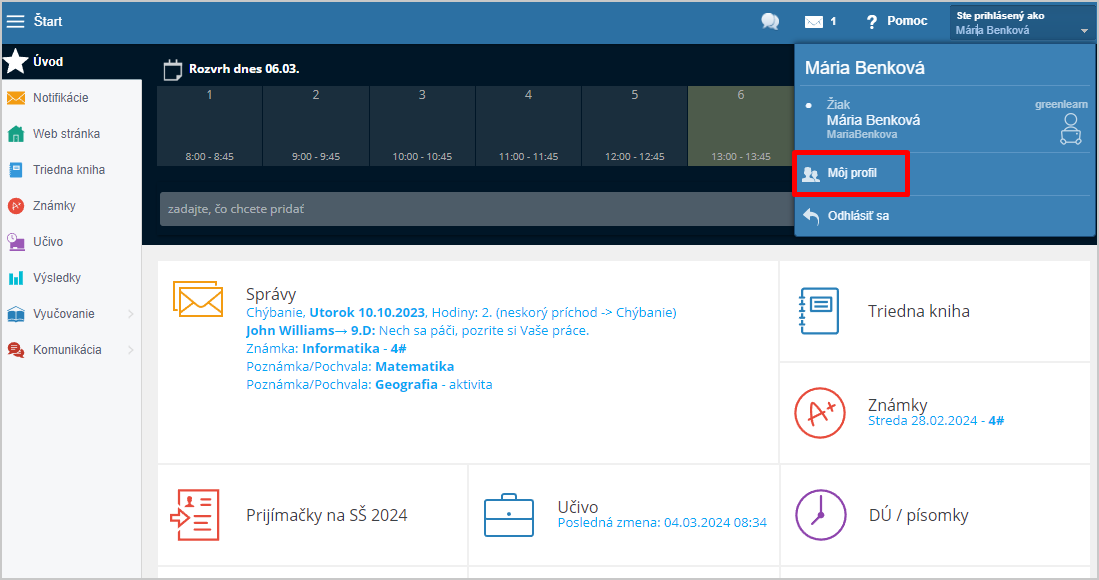
Task: Expand the Vyučovanie sidebar submenu
Action: 131,314
